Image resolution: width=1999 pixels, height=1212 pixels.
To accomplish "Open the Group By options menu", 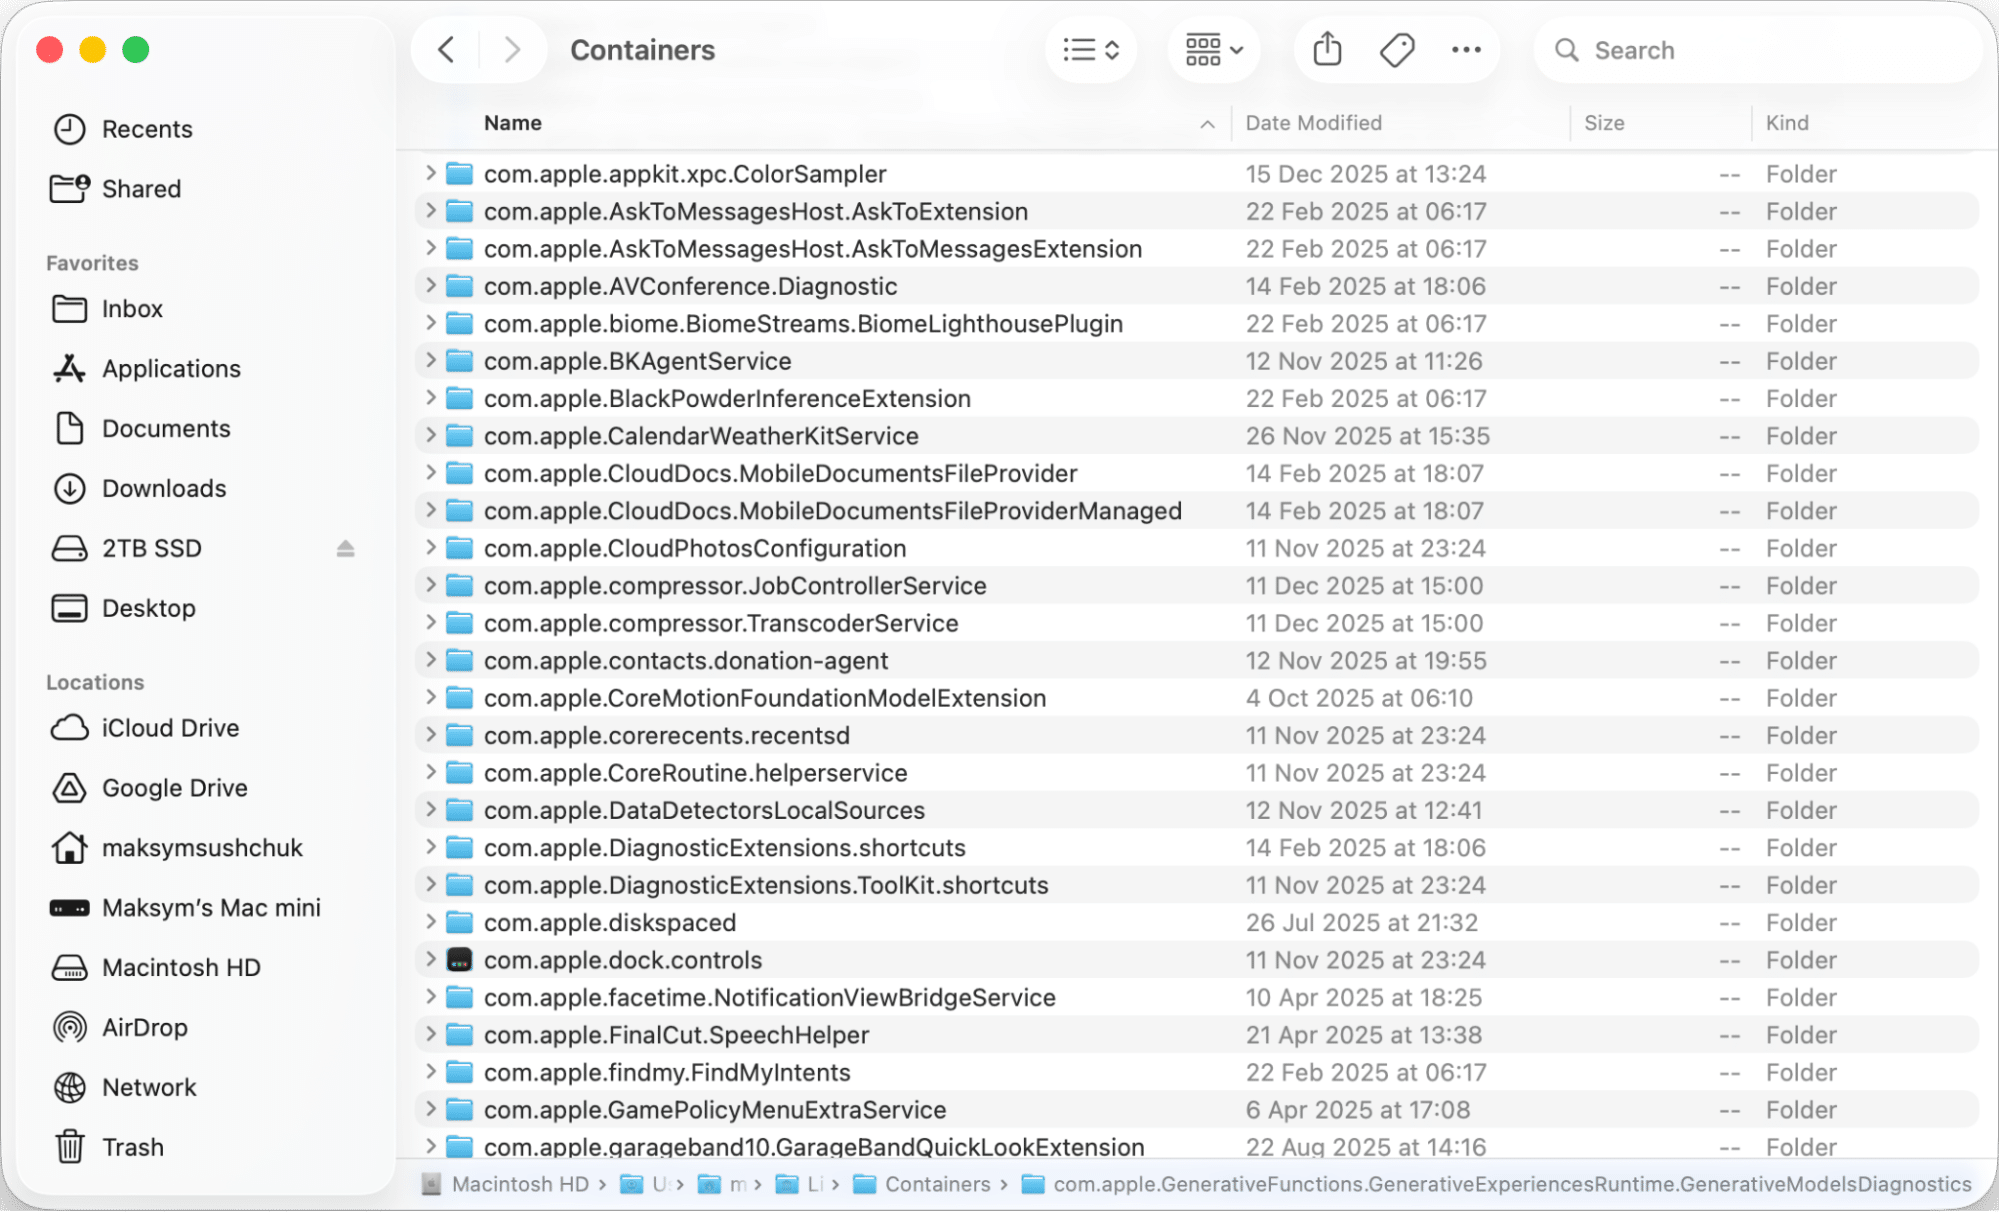I will (1213, 50).
